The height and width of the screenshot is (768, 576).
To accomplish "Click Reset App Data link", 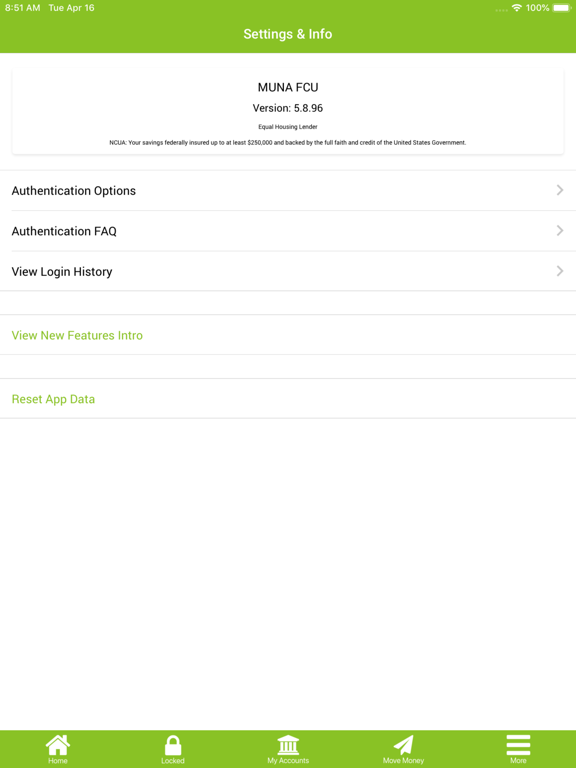I will coord(53,399).
